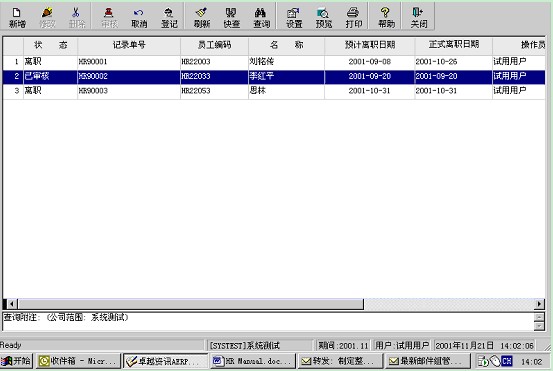Click the 取消 (Cancel) toolbar icon
The width and height of the screenshot is (553, 371).
coord(139,17)
